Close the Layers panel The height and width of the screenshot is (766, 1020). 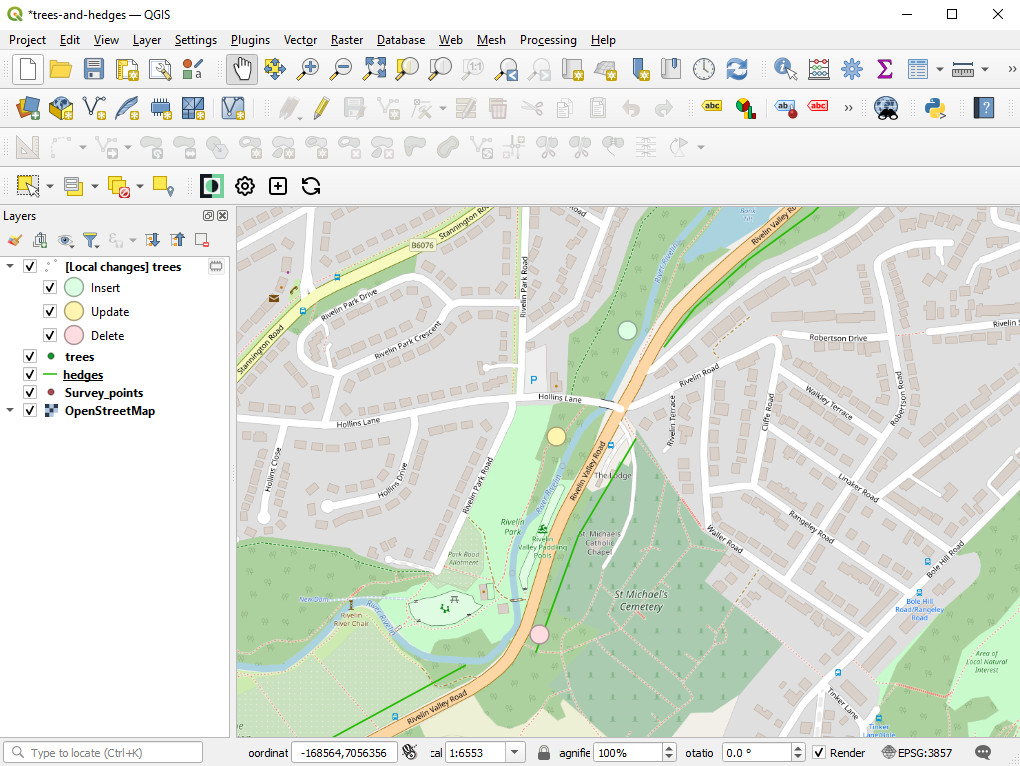coord(222,216)
